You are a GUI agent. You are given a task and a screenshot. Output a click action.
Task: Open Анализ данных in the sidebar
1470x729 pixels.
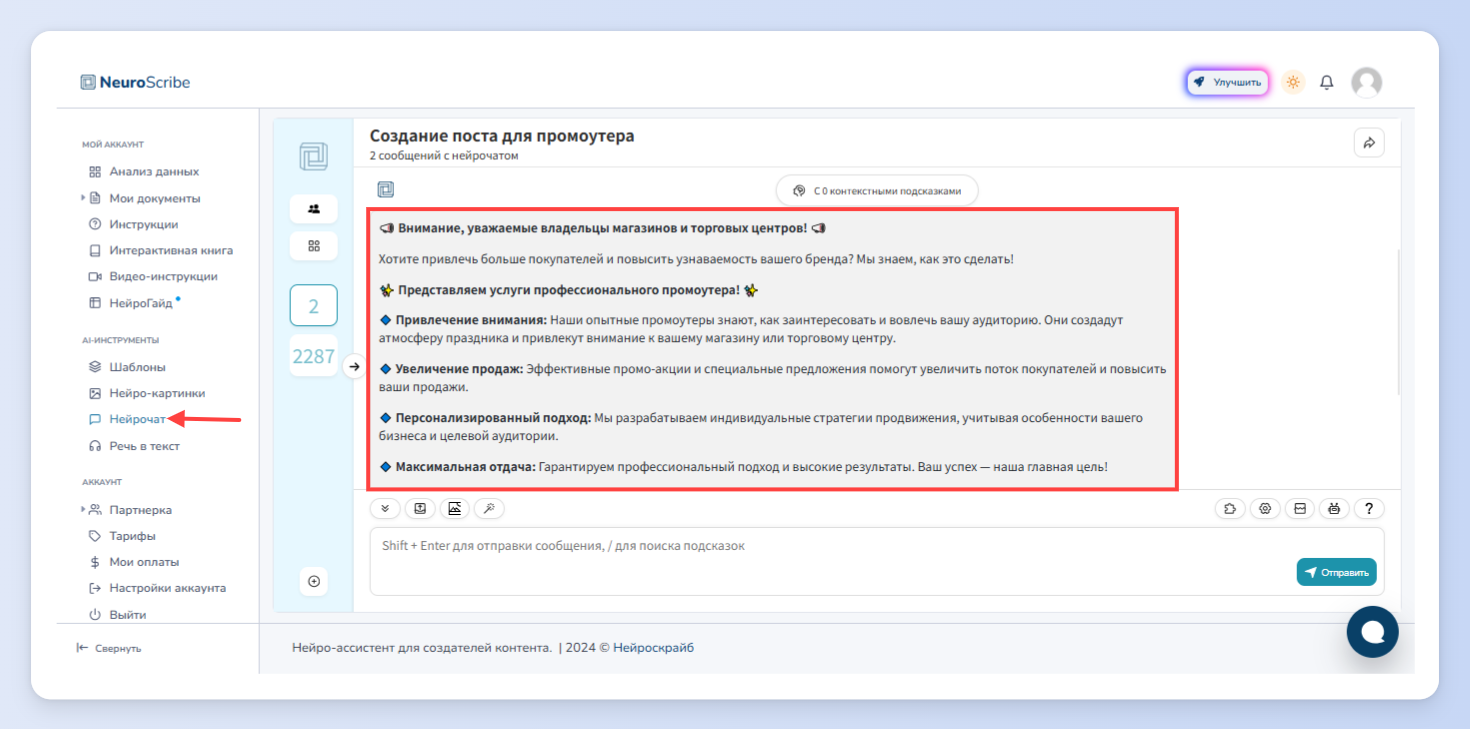(x=154, y=172)
